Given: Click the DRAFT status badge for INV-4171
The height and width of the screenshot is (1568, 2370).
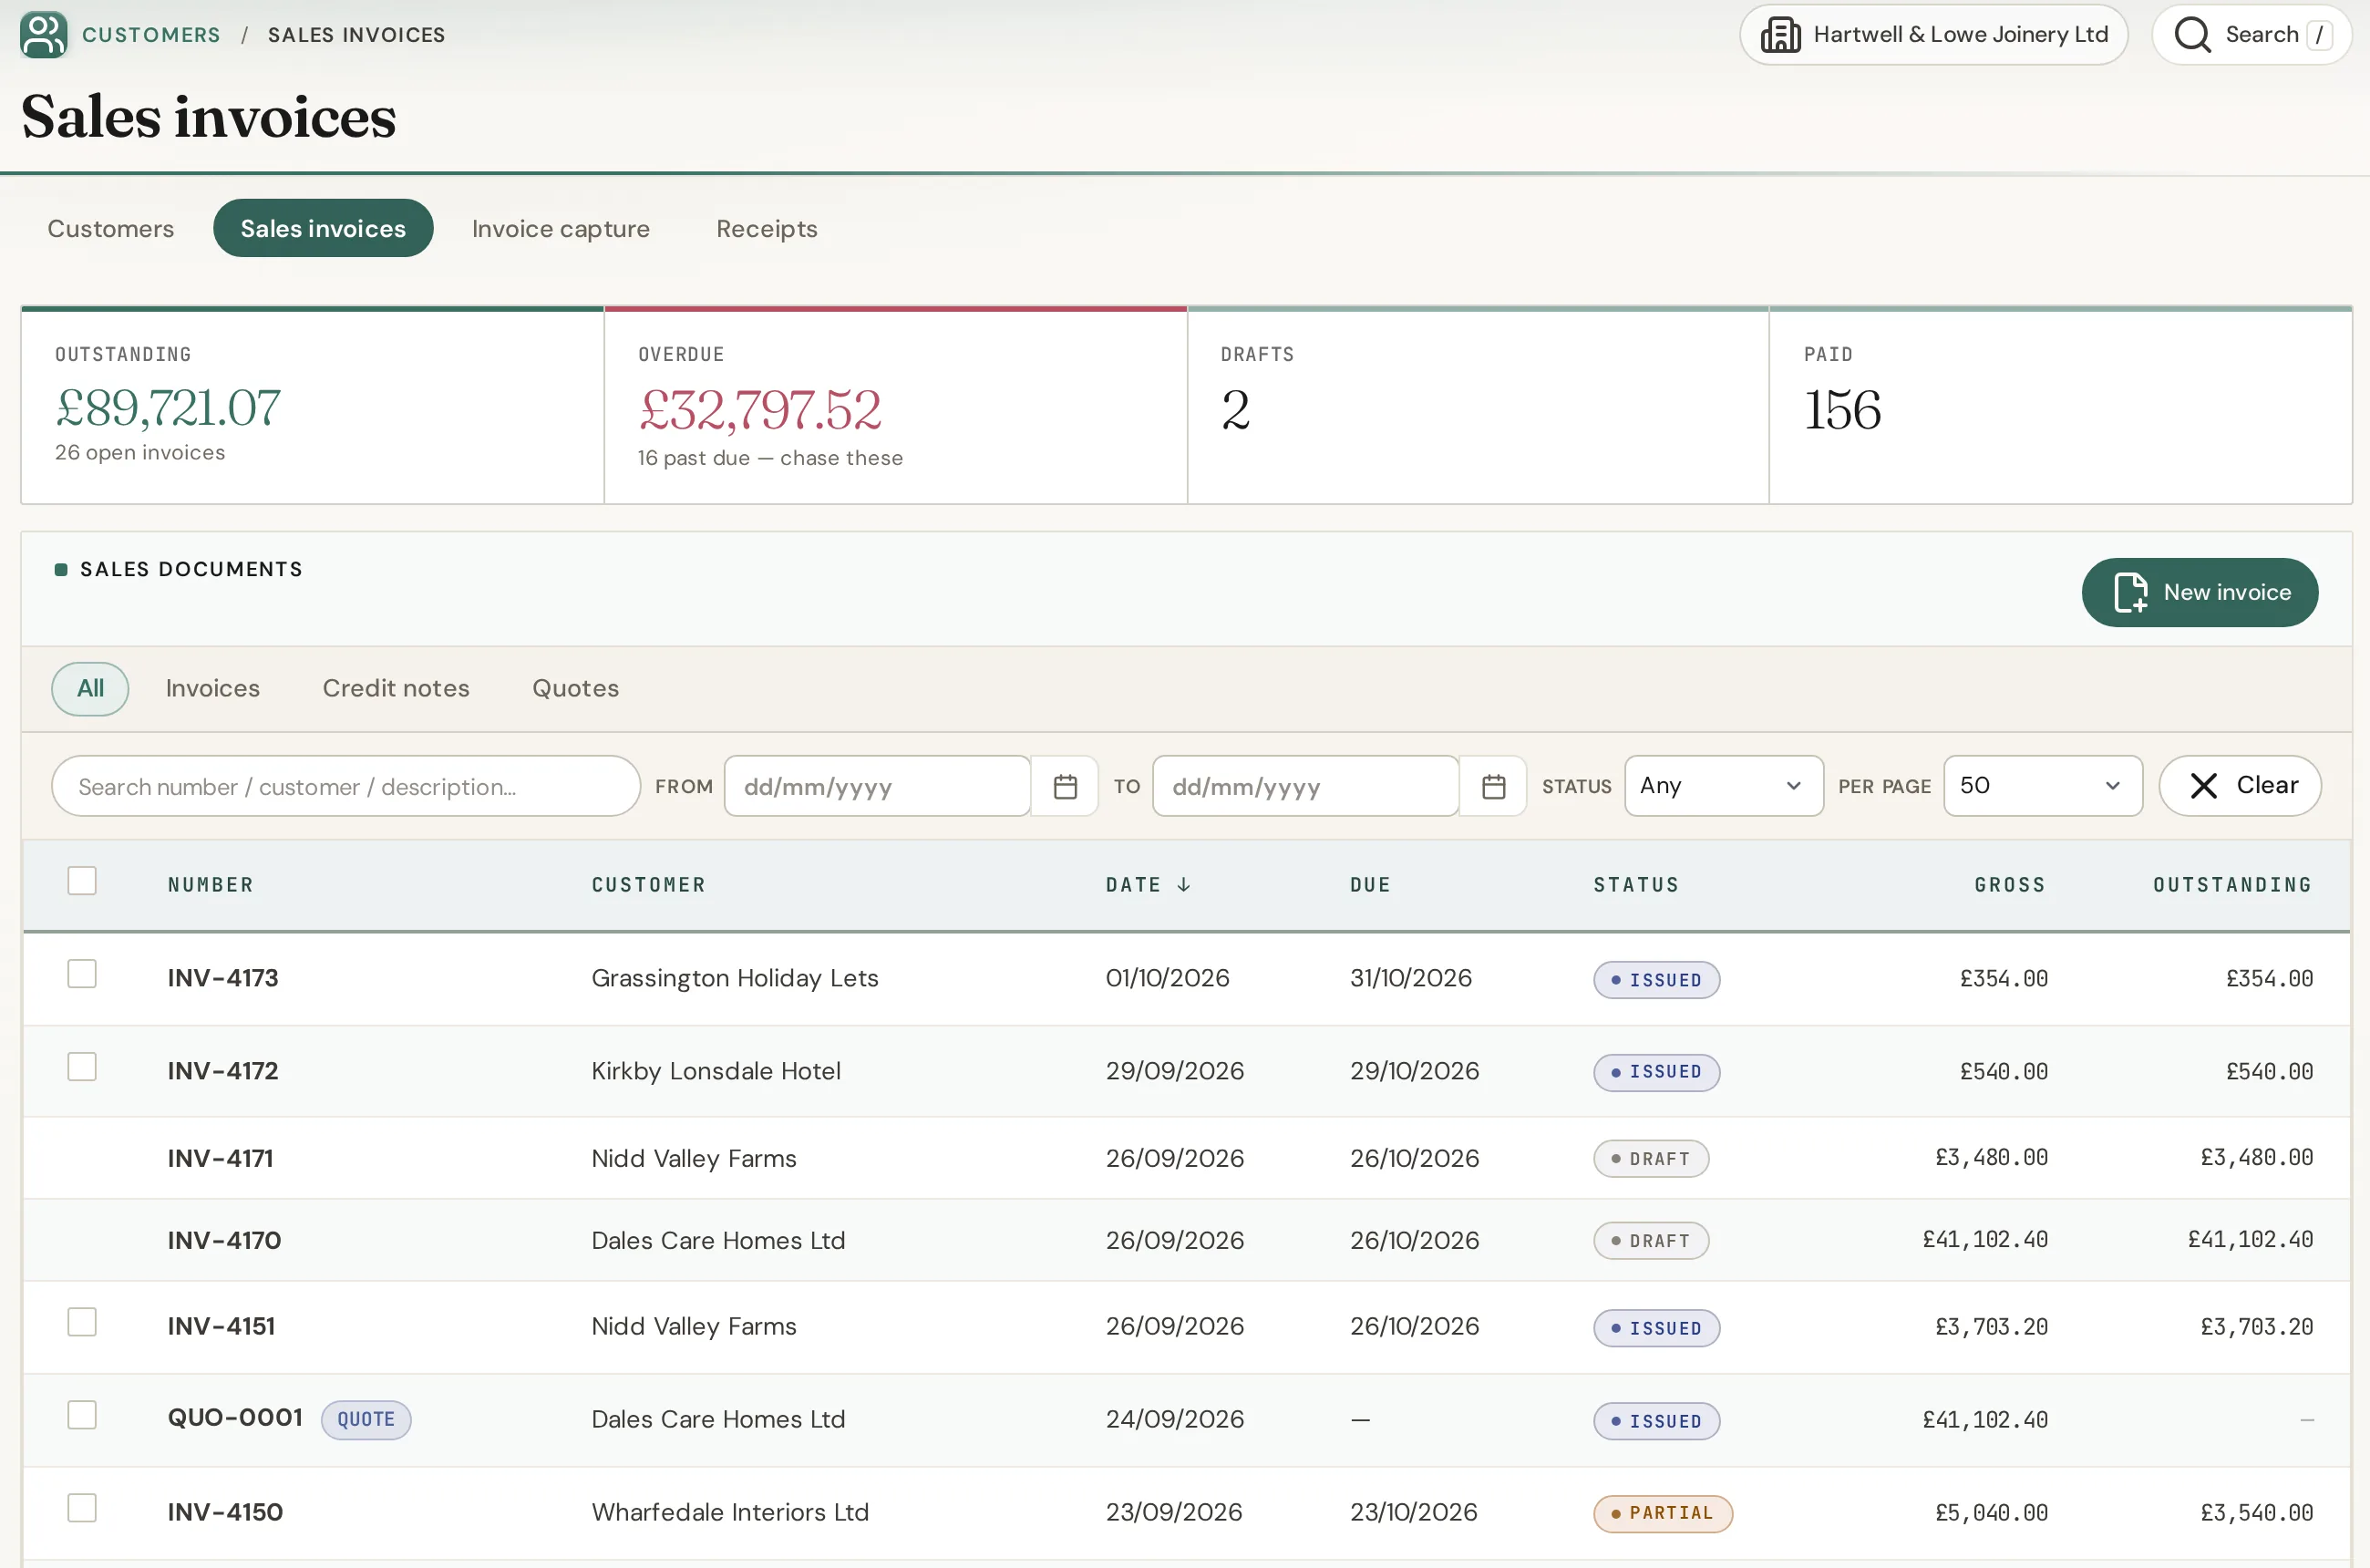Looking at the screenshot, I should click(1650, 1159).
